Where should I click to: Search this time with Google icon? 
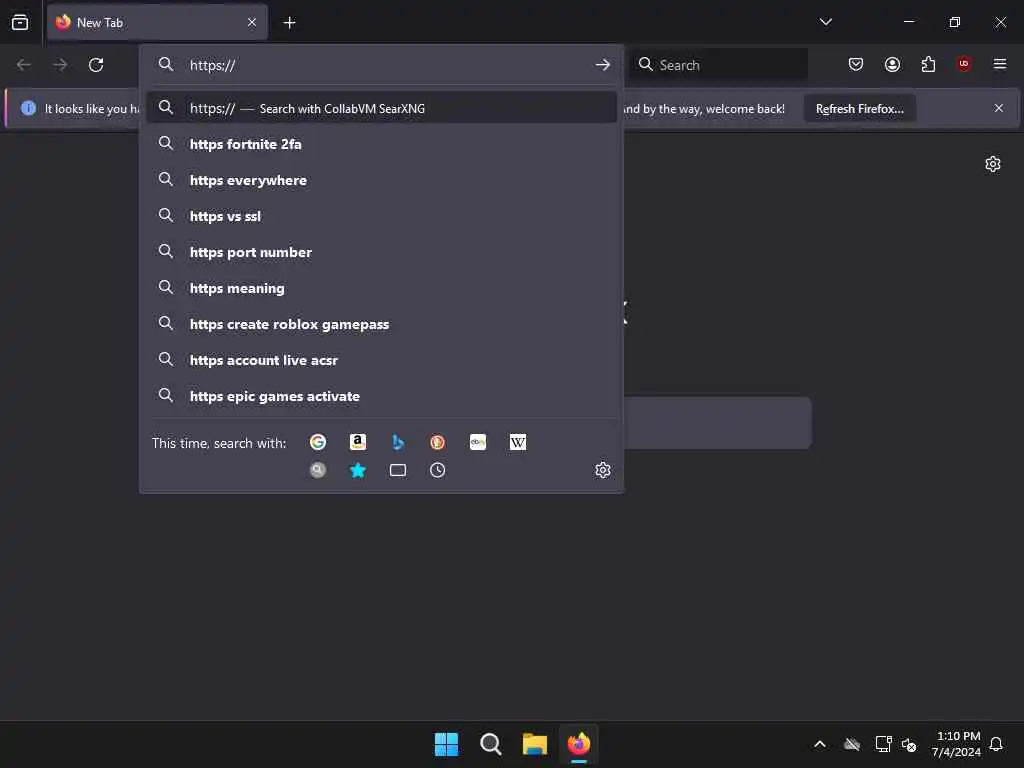317,442
